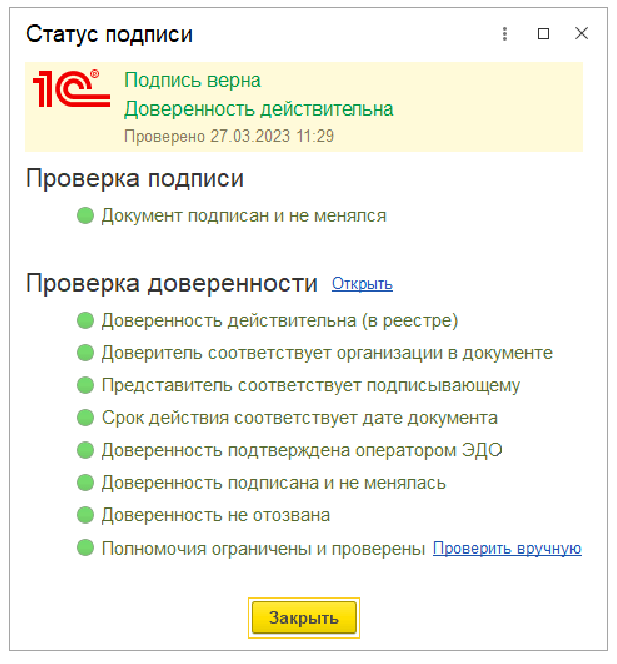Open the three-dot more options menu
617x664 pixels.
pos(505,34)
